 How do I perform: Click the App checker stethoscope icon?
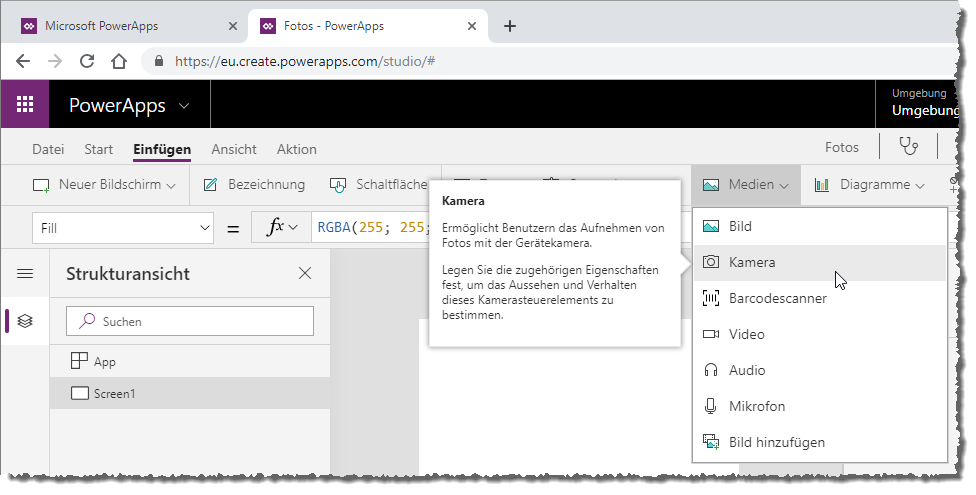pos(908,147)
